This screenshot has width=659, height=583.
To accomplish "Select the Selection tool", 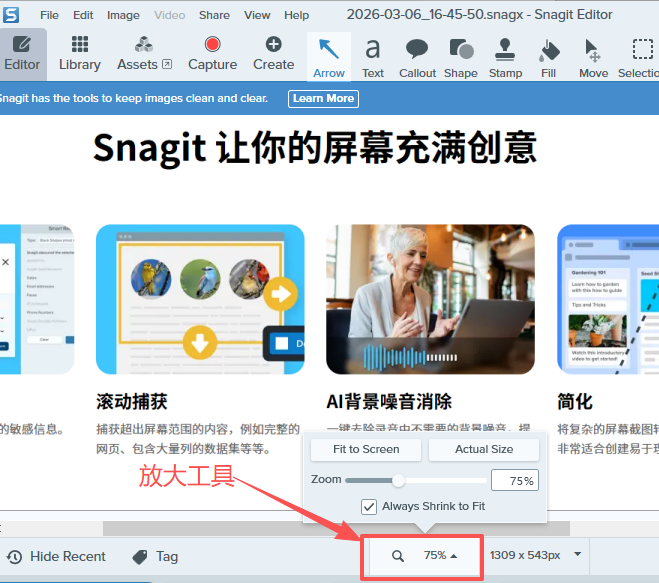I will [x=639, y=58].
